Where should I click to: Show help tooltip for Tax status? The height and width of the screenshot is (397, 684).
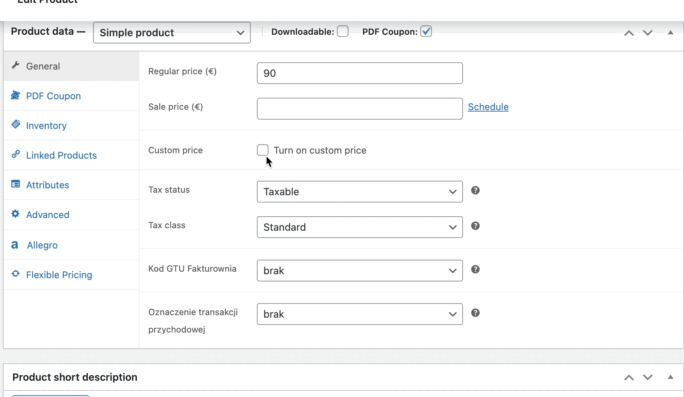tap(475, 191)
